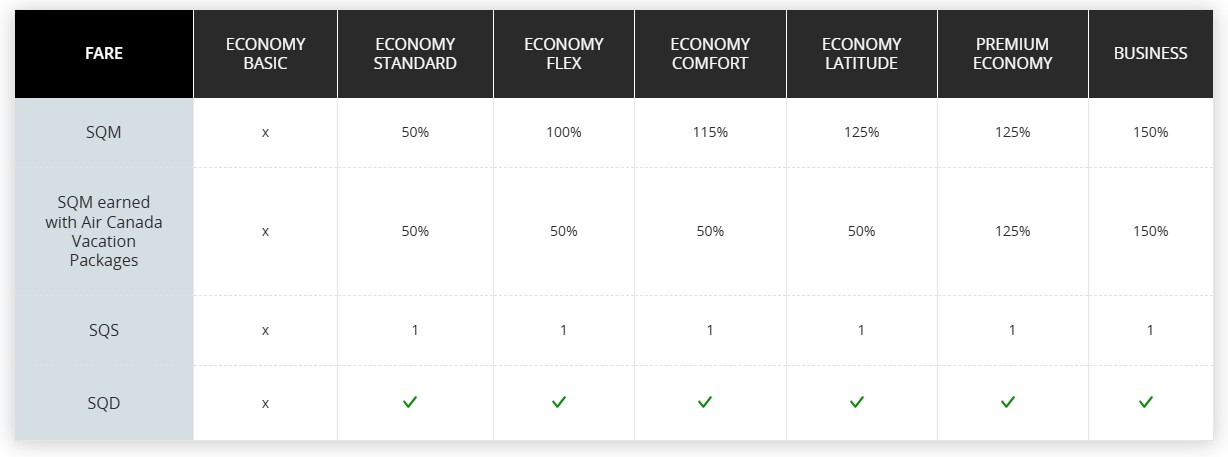The width and height of the screenshot is (1228, 457).
Task: Click the Business column header
Action: pyautogui.click(x=1150, y=54)
